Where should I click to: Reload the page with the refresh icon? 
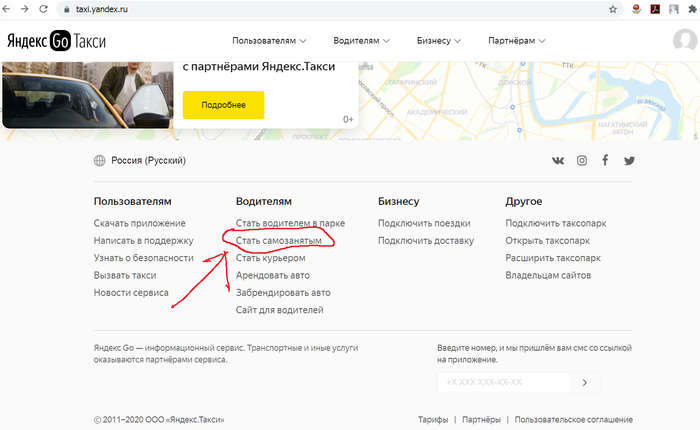49,8
